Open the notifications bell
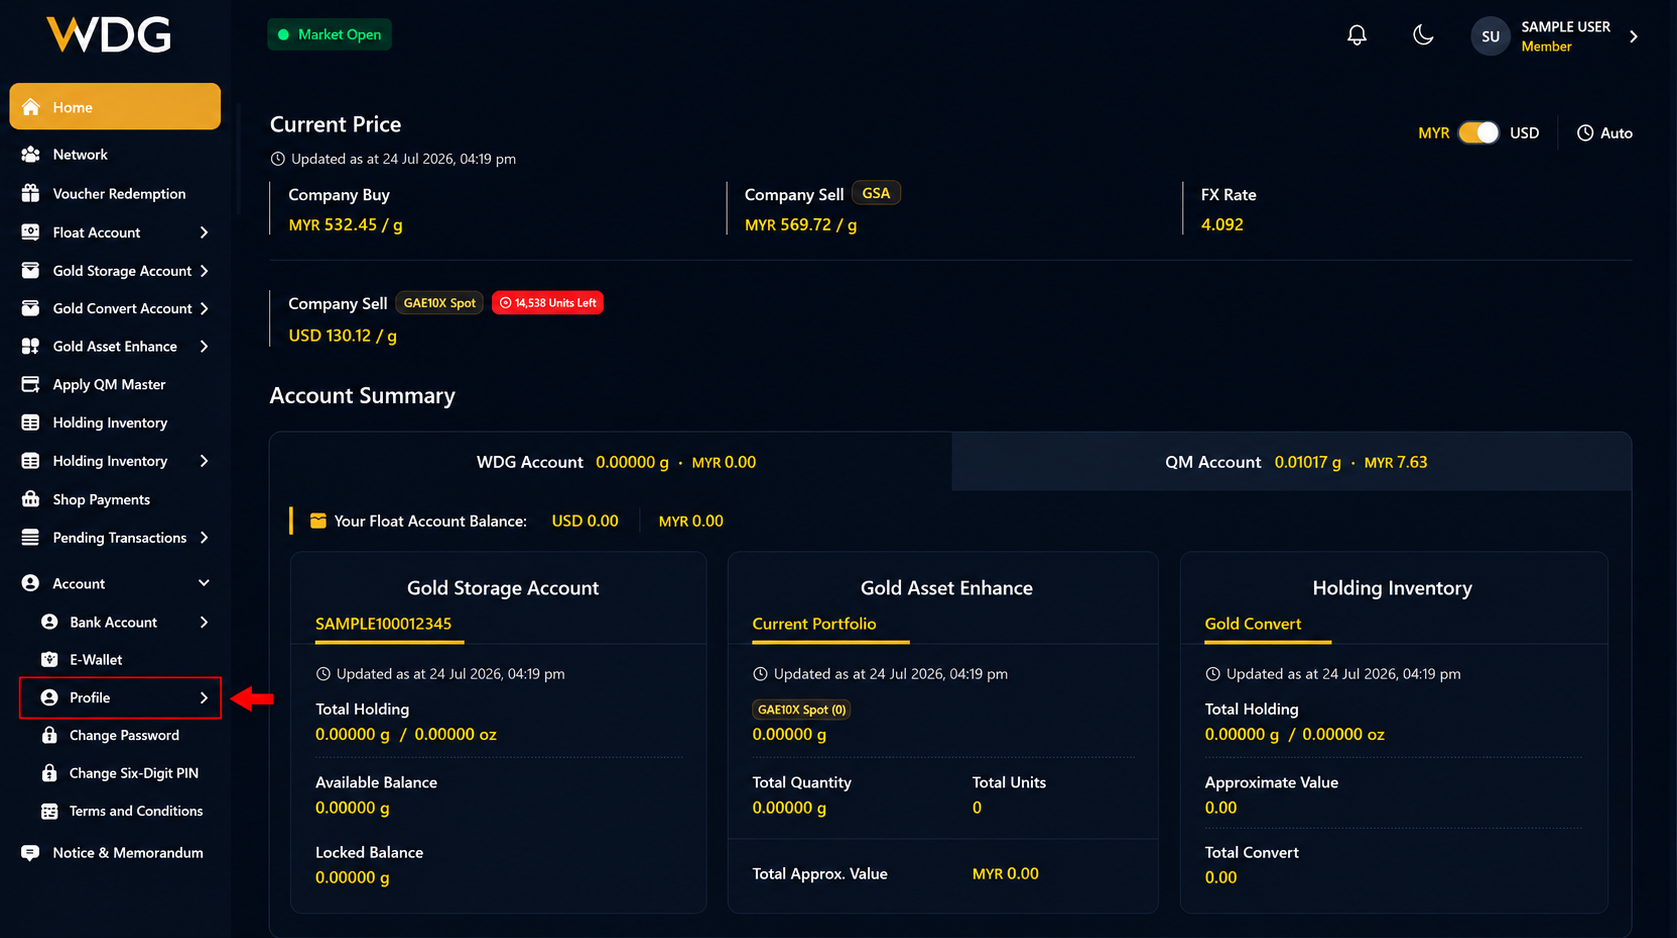The width and height of the screenshot is (1677, 938). pyautogui.click(x=1356, y=35)
